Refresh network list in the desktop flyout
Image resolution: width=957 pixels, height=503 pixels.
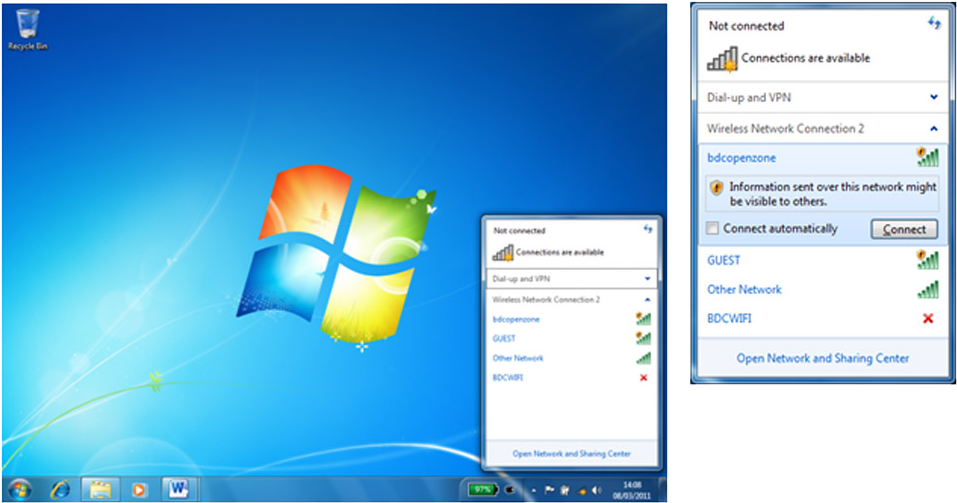(648, 229)
